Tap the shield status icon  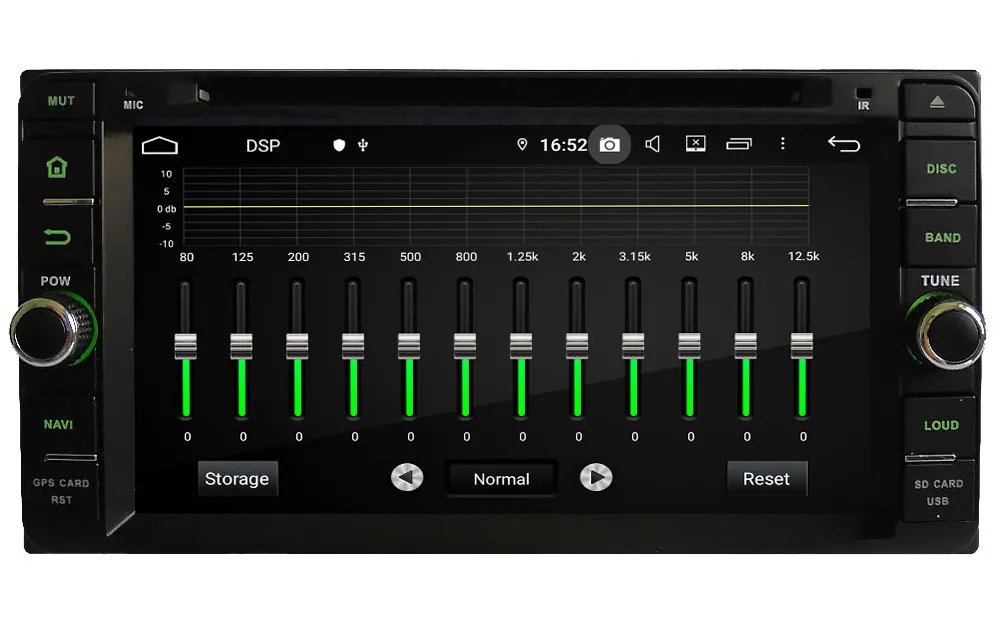coord(339,145)
